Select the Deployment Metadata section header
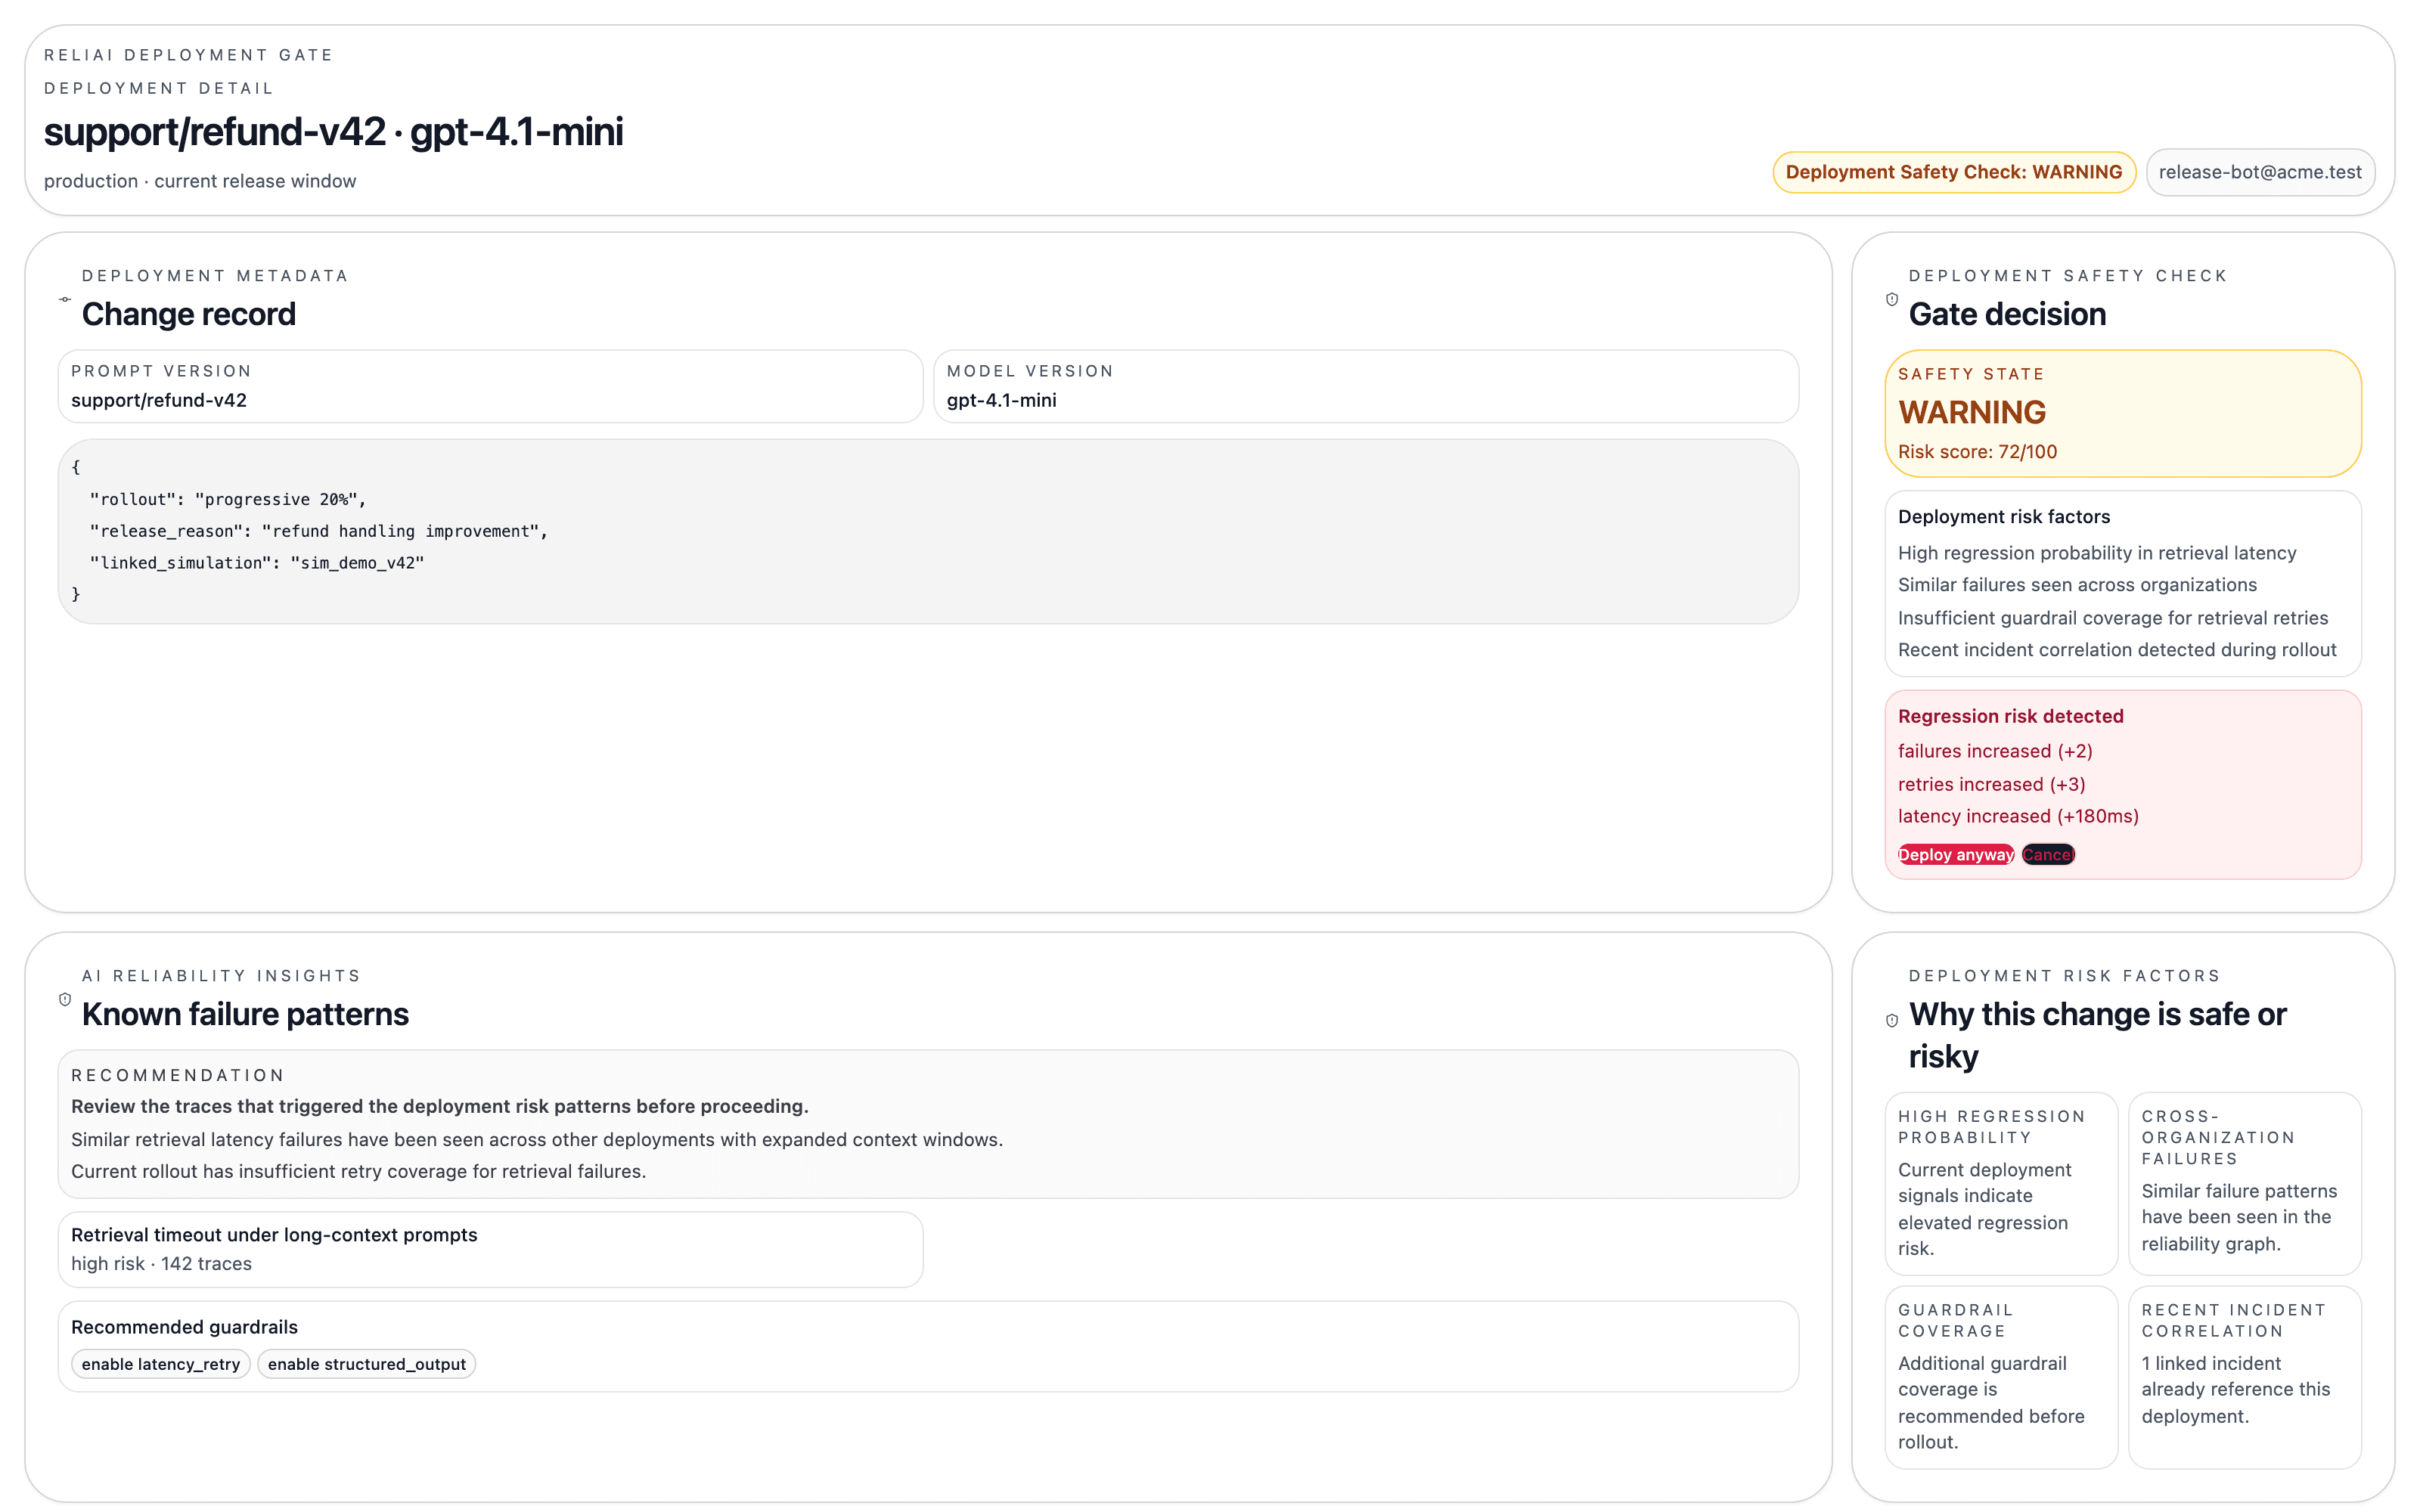This screenshot has height=1512, width=2420. coord(216,275)
